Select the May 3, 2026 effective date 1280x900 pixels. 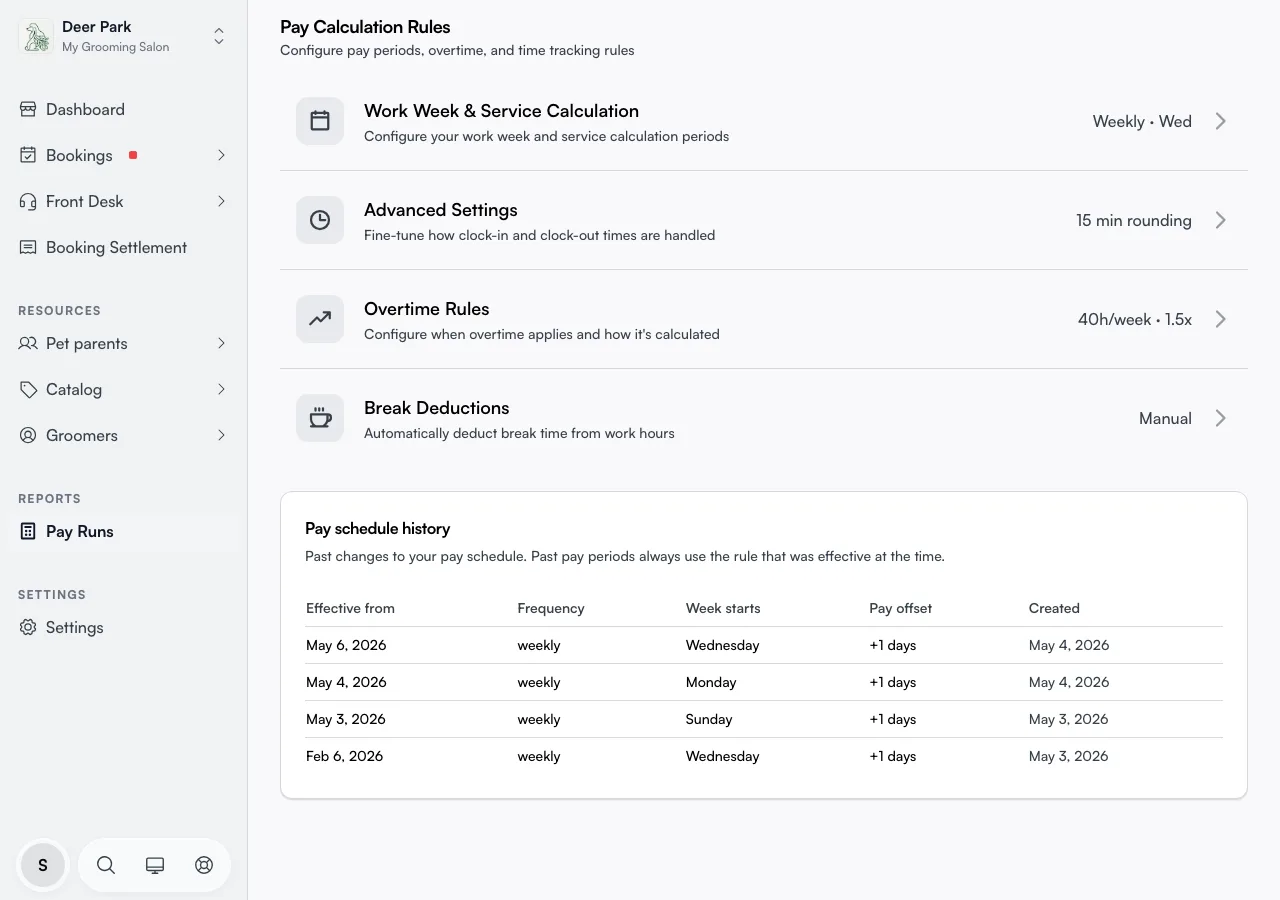pos(346,719)
